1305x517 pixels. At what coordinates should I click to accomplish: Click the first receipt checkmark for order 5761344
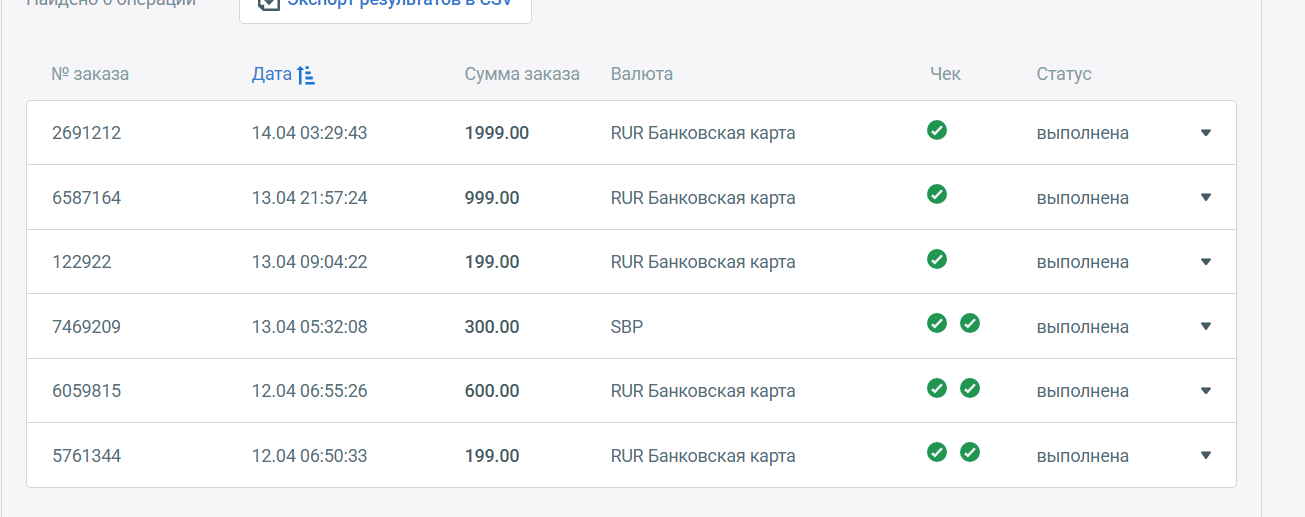click(937, 452)
